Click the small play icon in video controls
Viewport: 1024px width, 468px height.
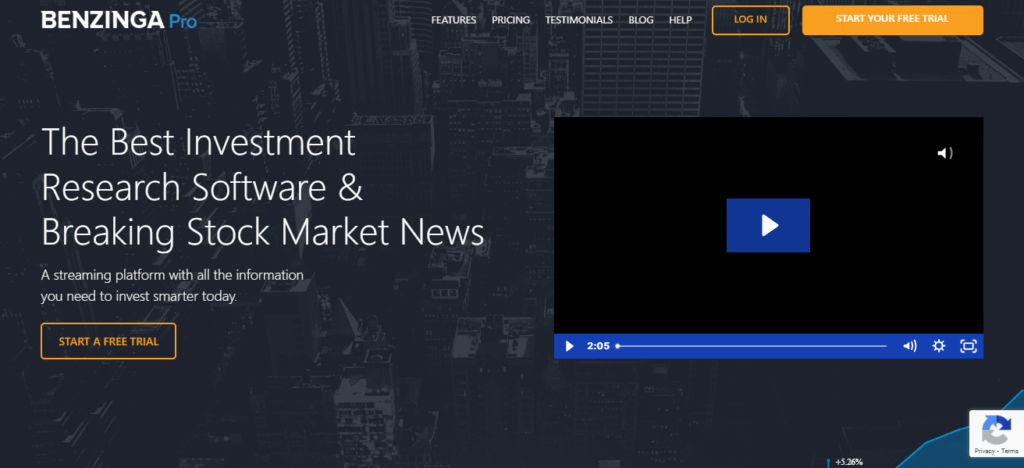pos(569,346)
